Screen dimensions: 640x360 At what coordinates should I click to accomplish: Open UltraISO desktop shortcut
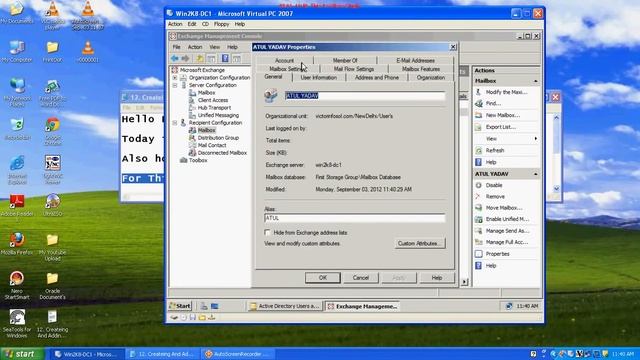[x=53, y=205]
